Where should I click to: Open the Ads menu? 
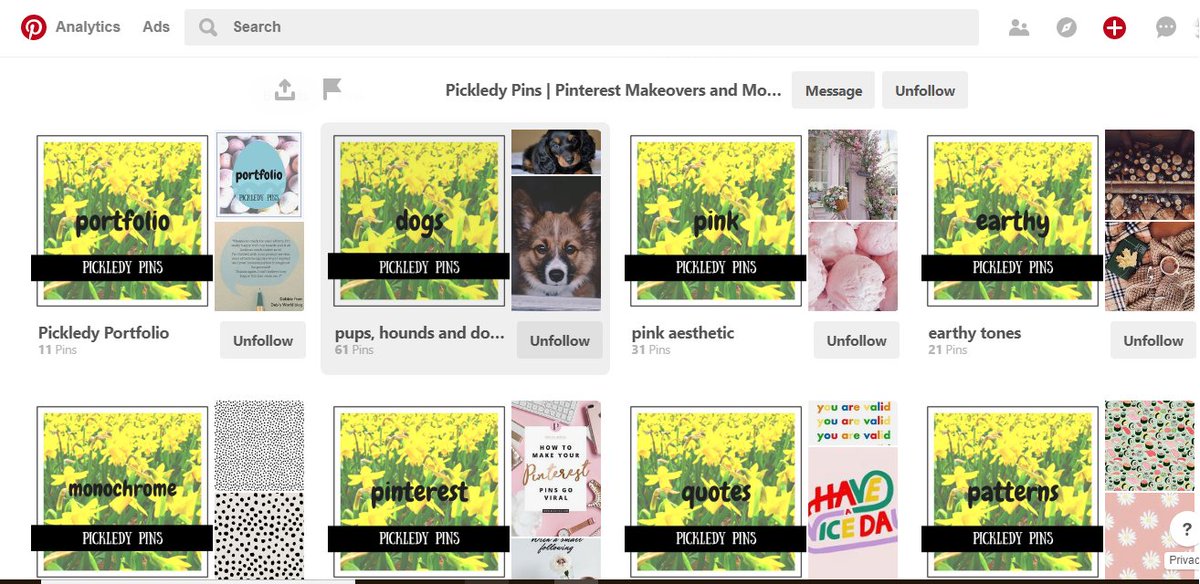coord(156,27)
